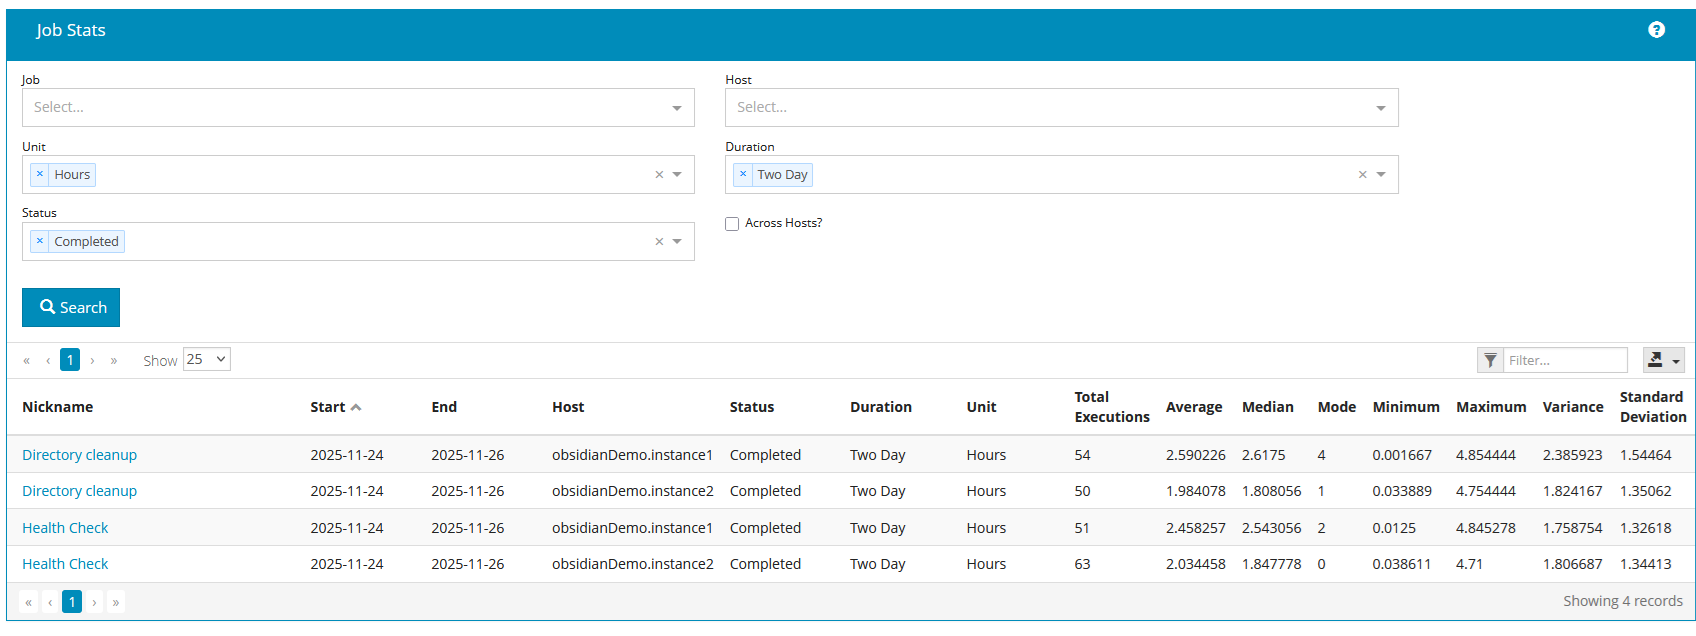Clear the Unit field with the X
The height and width of the screenshot is (636, 1696).
tap(659, 174)
